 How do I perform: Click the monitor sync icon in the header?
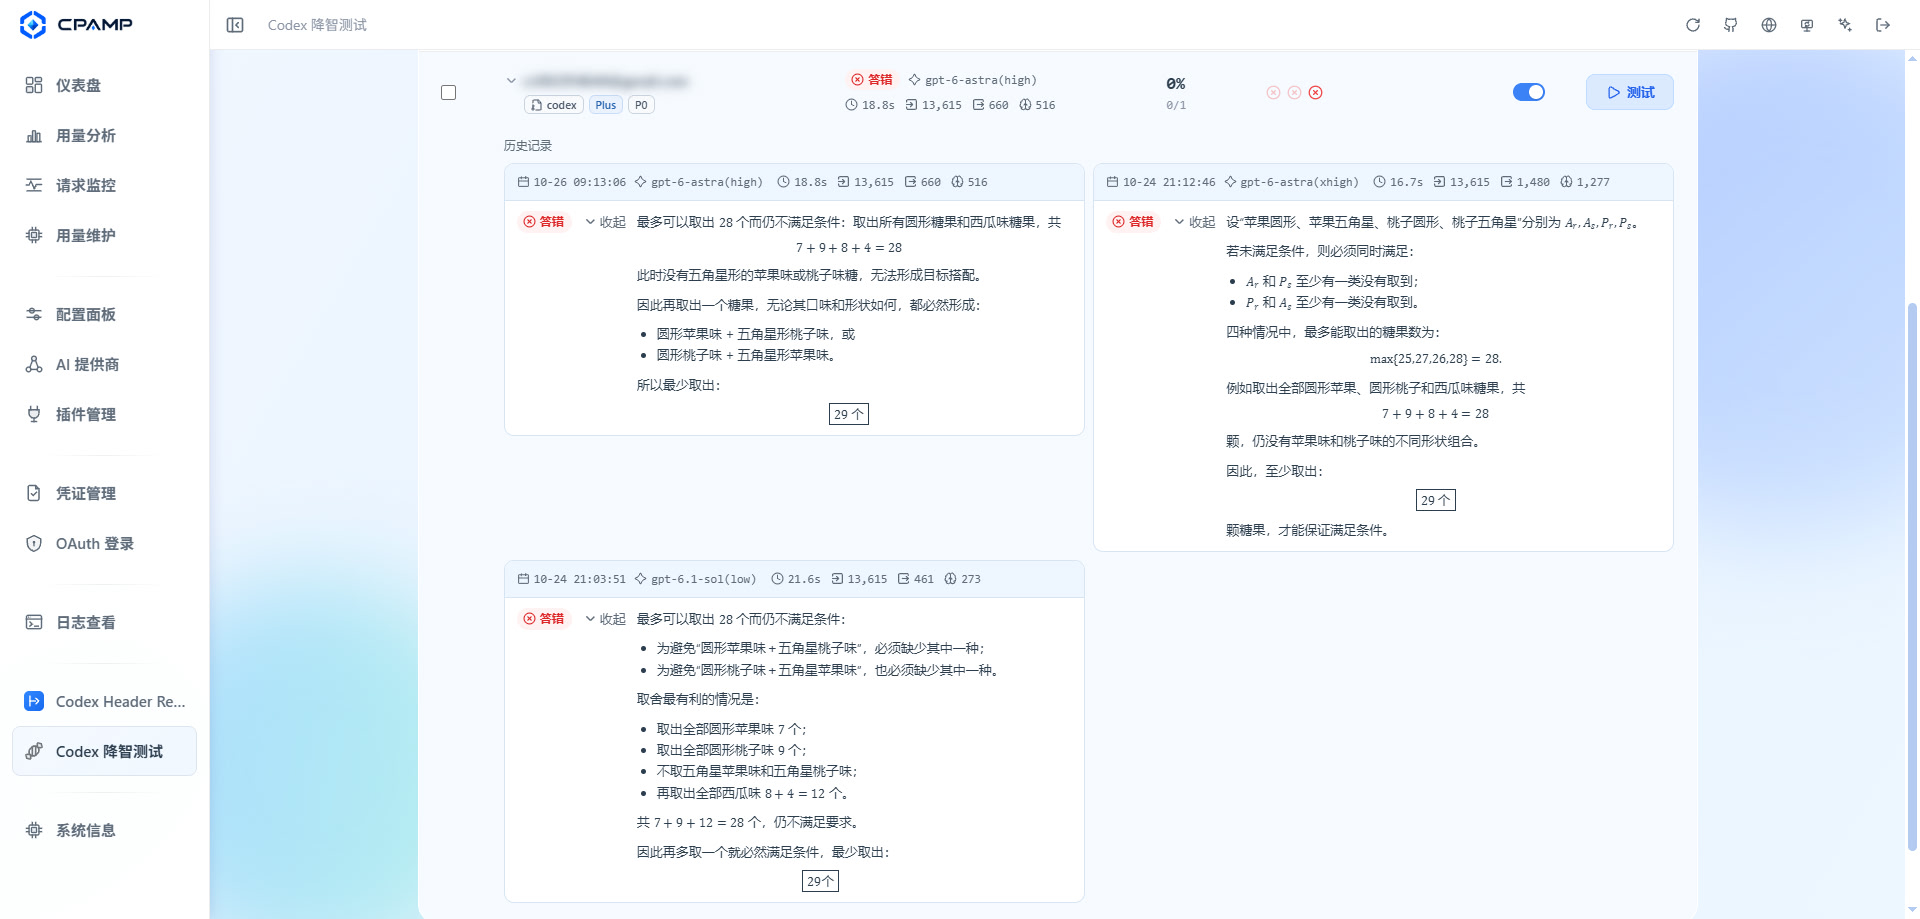tap(1807, 25)
